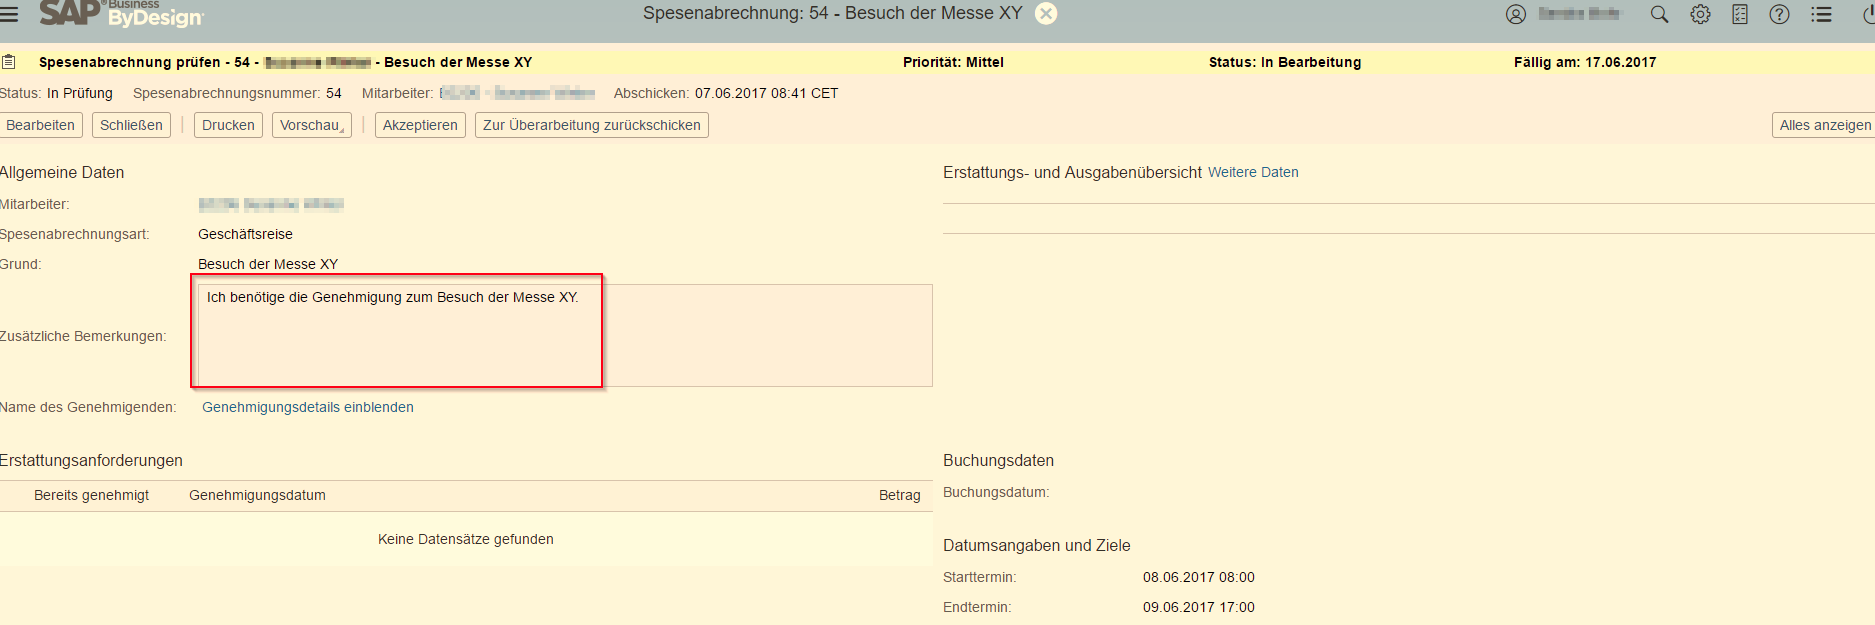Expand the Vorschau dropdown button
The width and height of the screenshot is (1875, 625).
click(x=312, y=125)
